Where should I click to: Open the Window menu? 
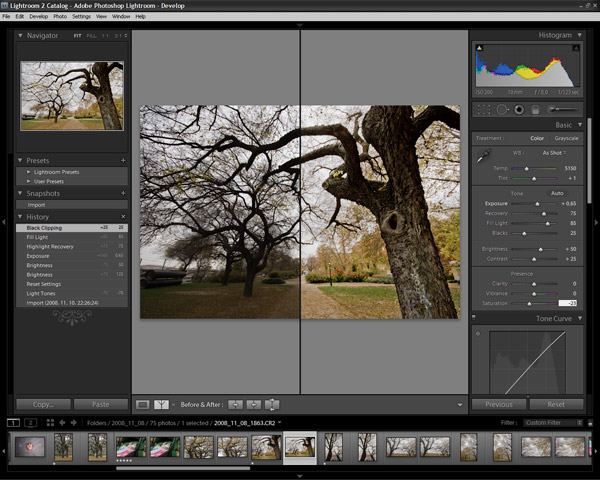[x=121, y=16]
